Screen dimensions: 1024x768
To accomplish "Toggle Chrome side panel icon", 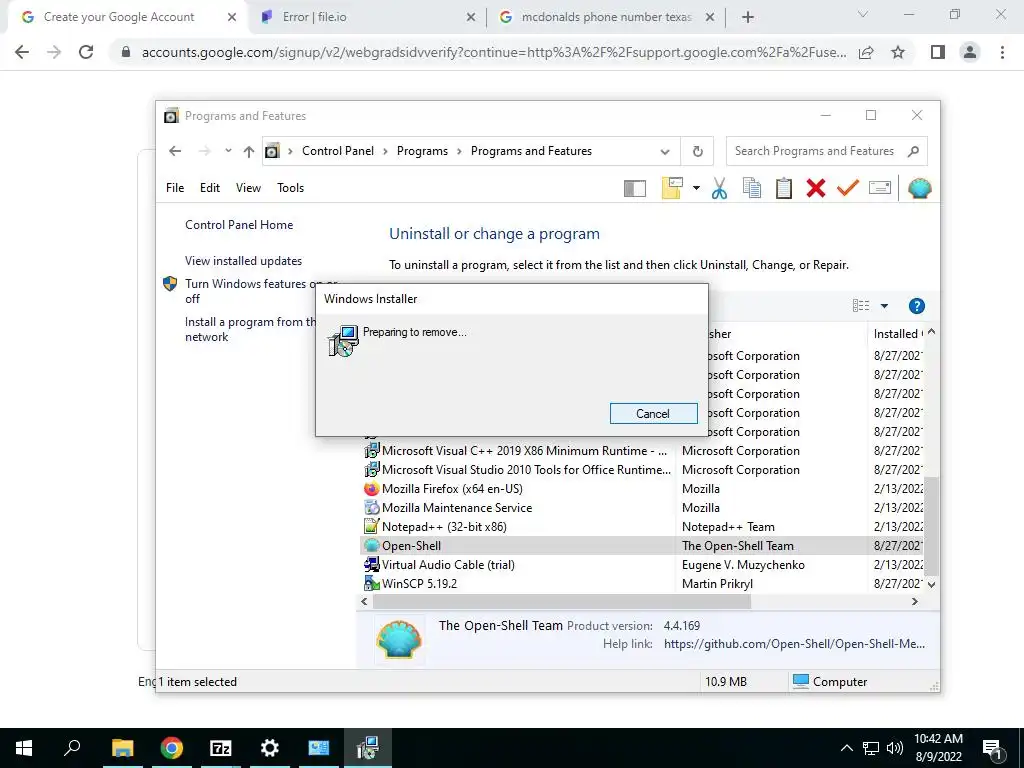I will click(938, 52).
